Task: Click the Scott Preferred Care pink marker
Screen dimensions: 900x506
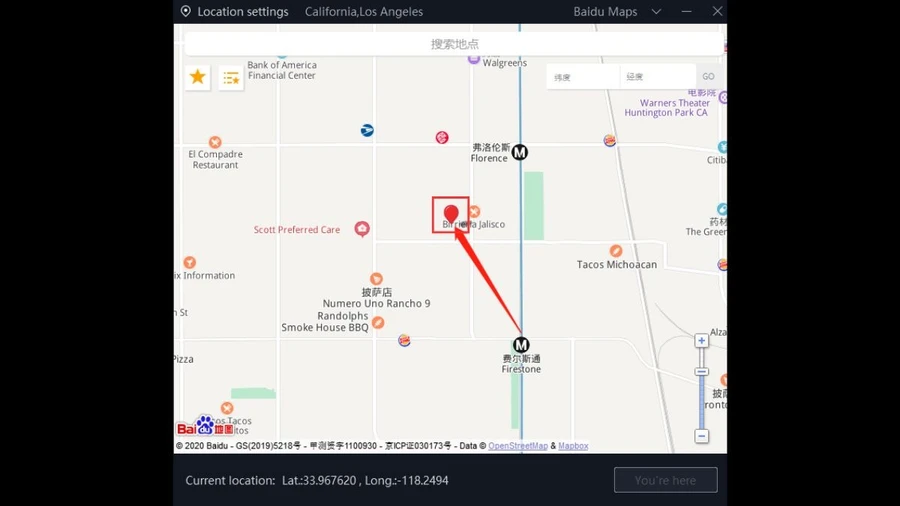Action: 362,229
